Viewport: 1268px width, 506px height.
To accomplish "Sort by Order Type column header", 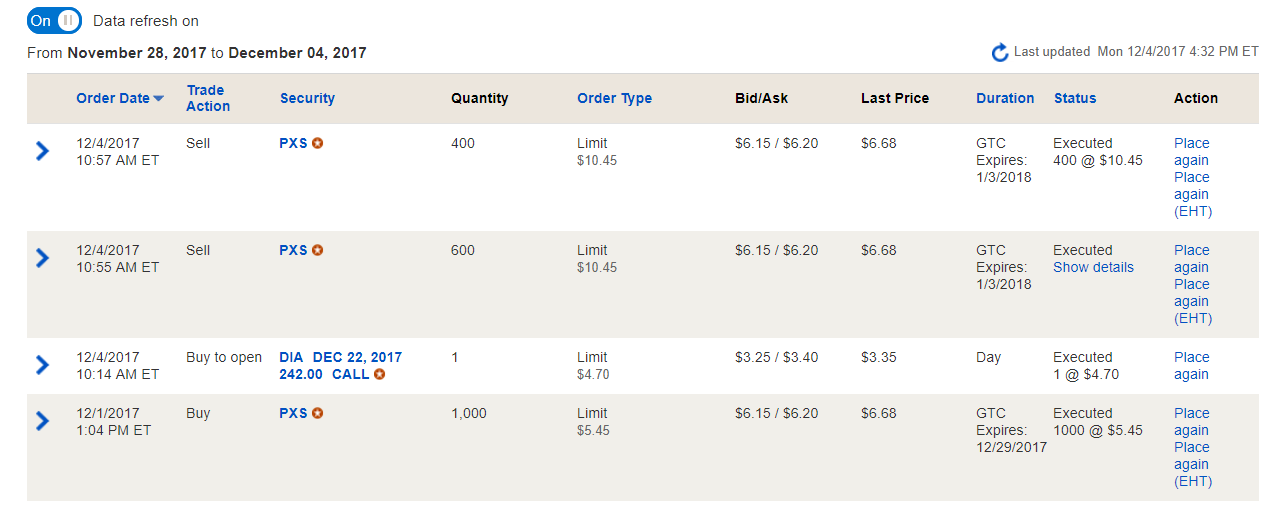I will (614, 98).
